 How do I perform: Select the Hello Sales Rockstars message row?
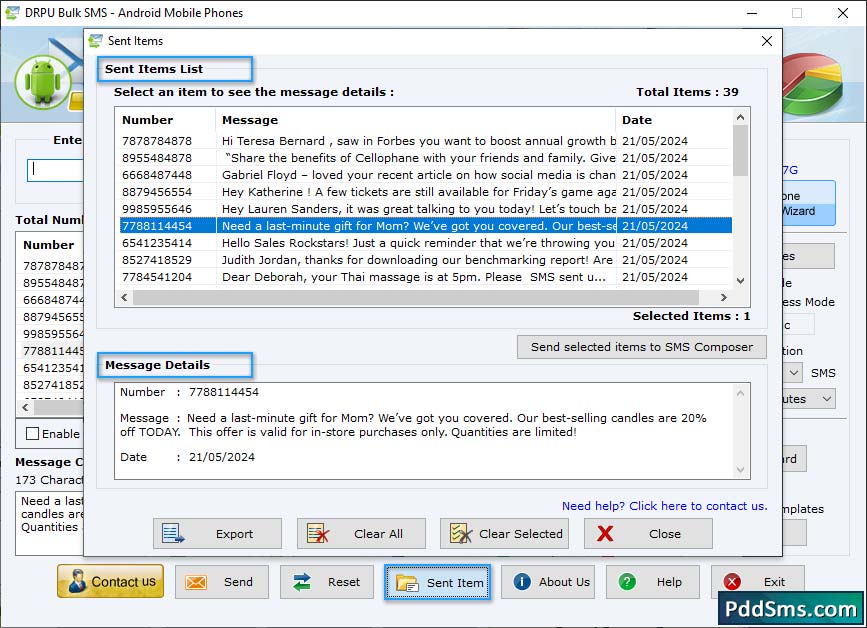[x=426, y=243]
